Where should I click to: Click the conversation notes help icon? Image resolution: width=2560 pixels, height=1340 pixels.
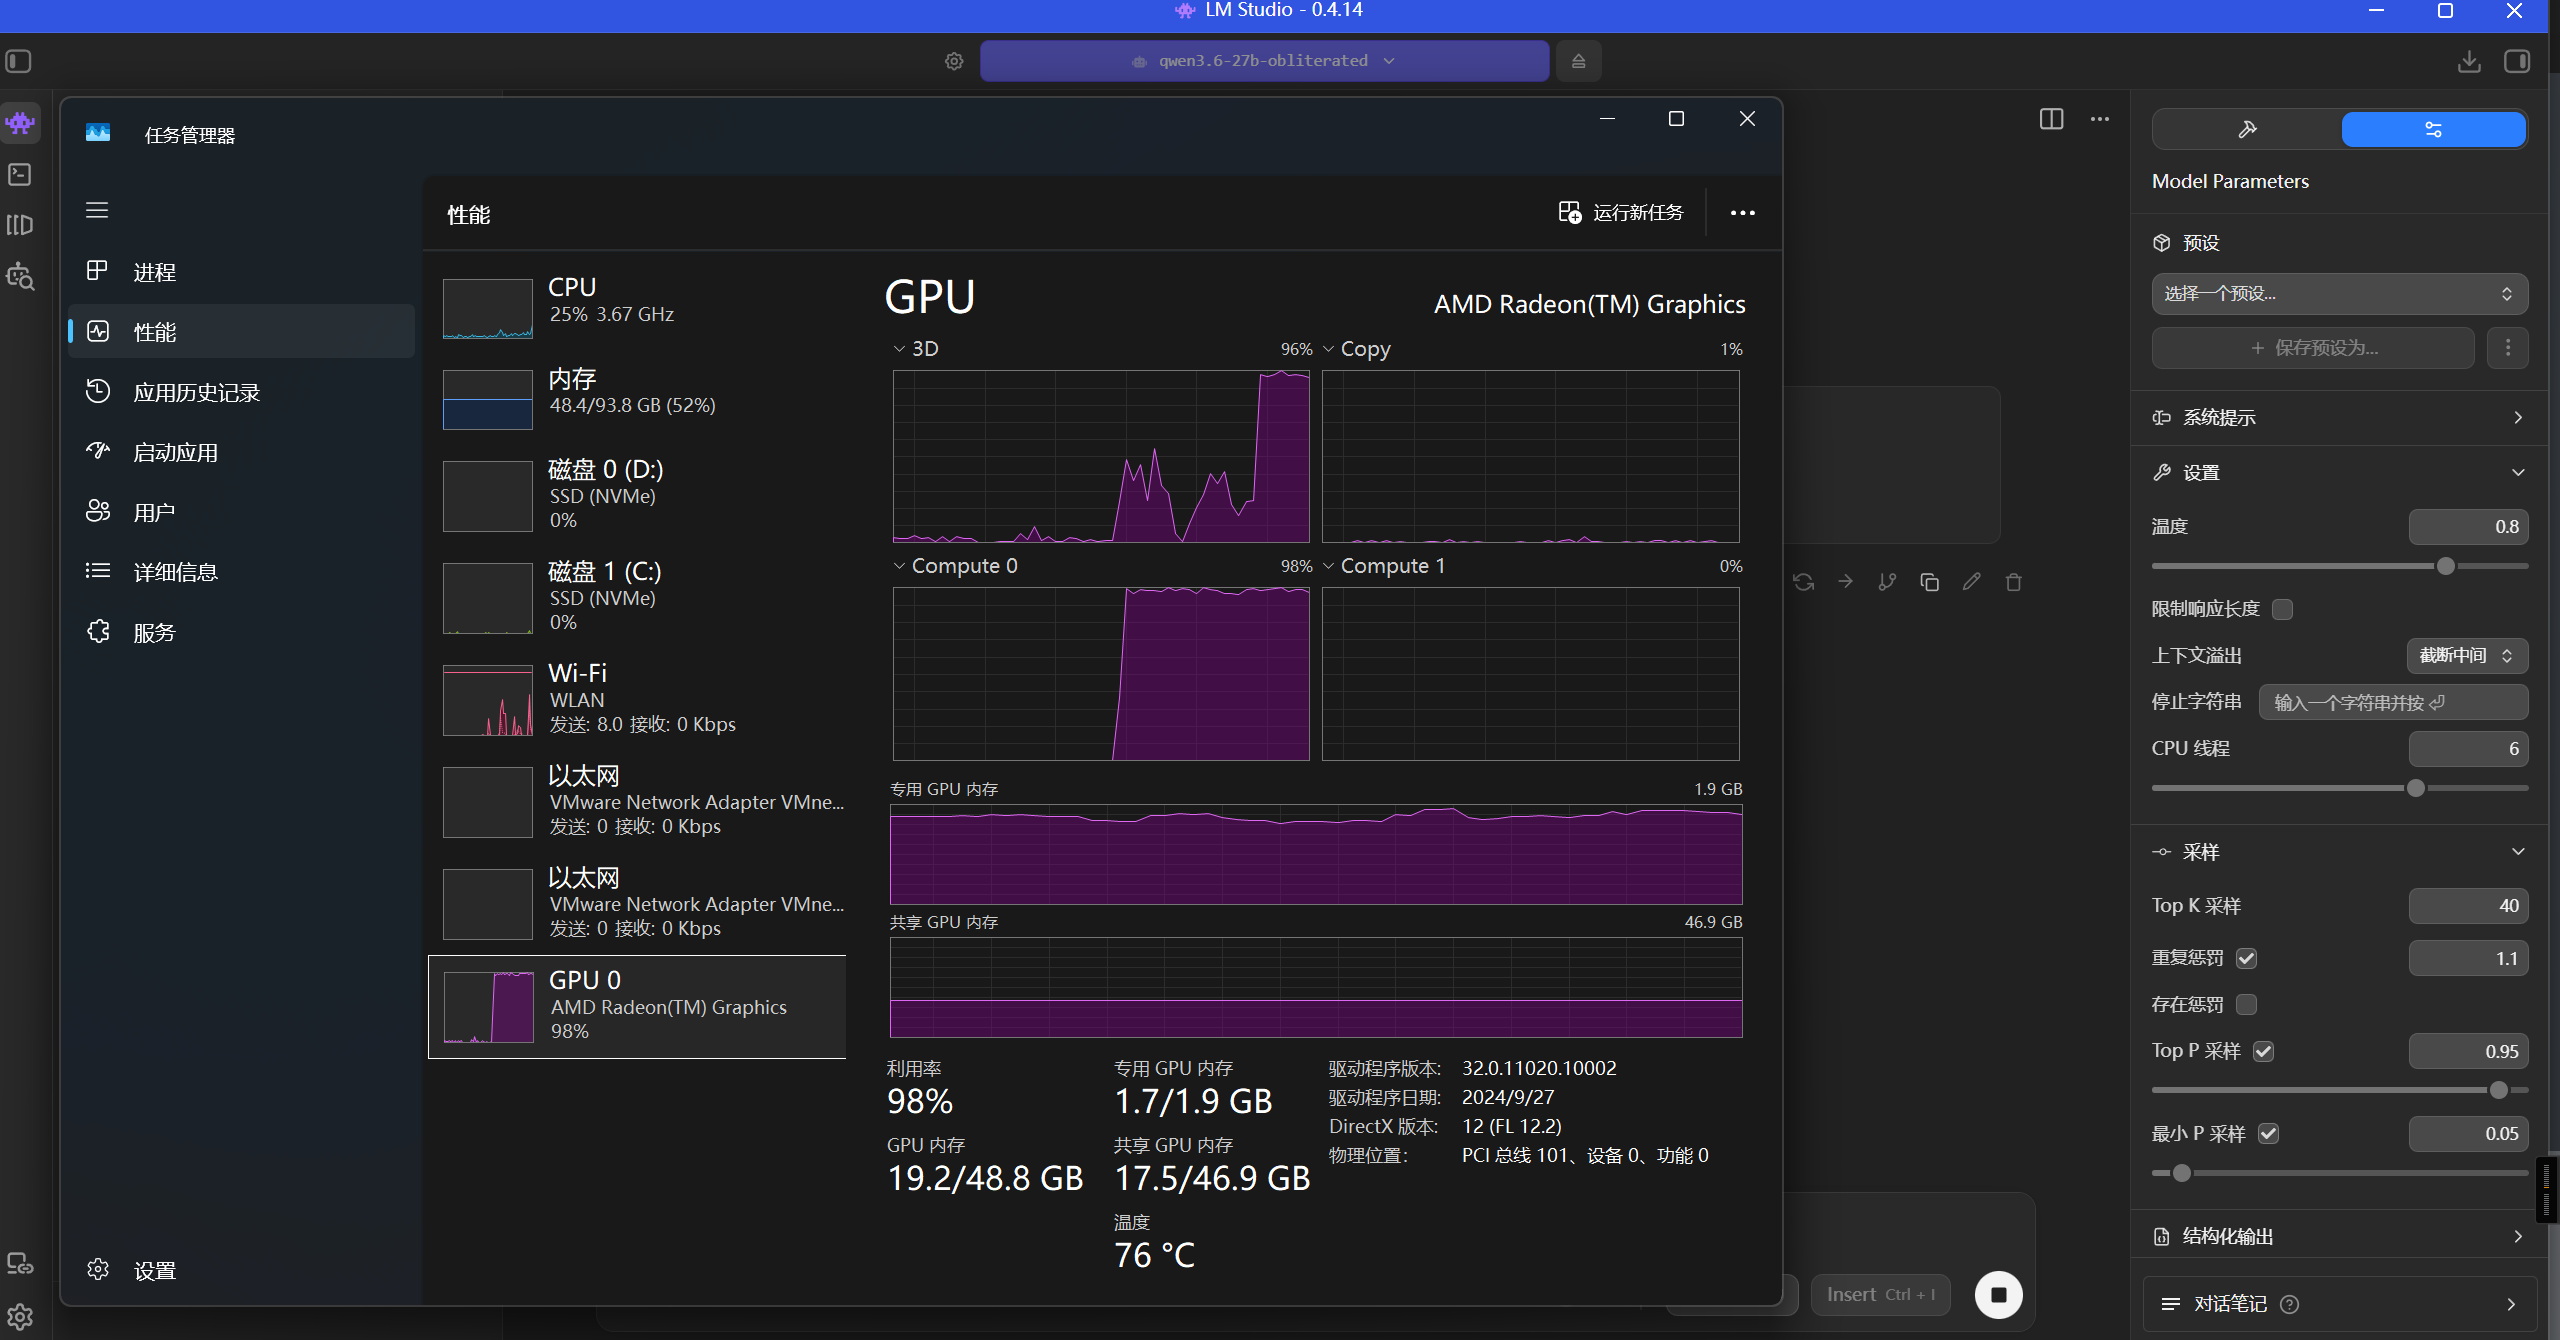tap(2290, 1304)
